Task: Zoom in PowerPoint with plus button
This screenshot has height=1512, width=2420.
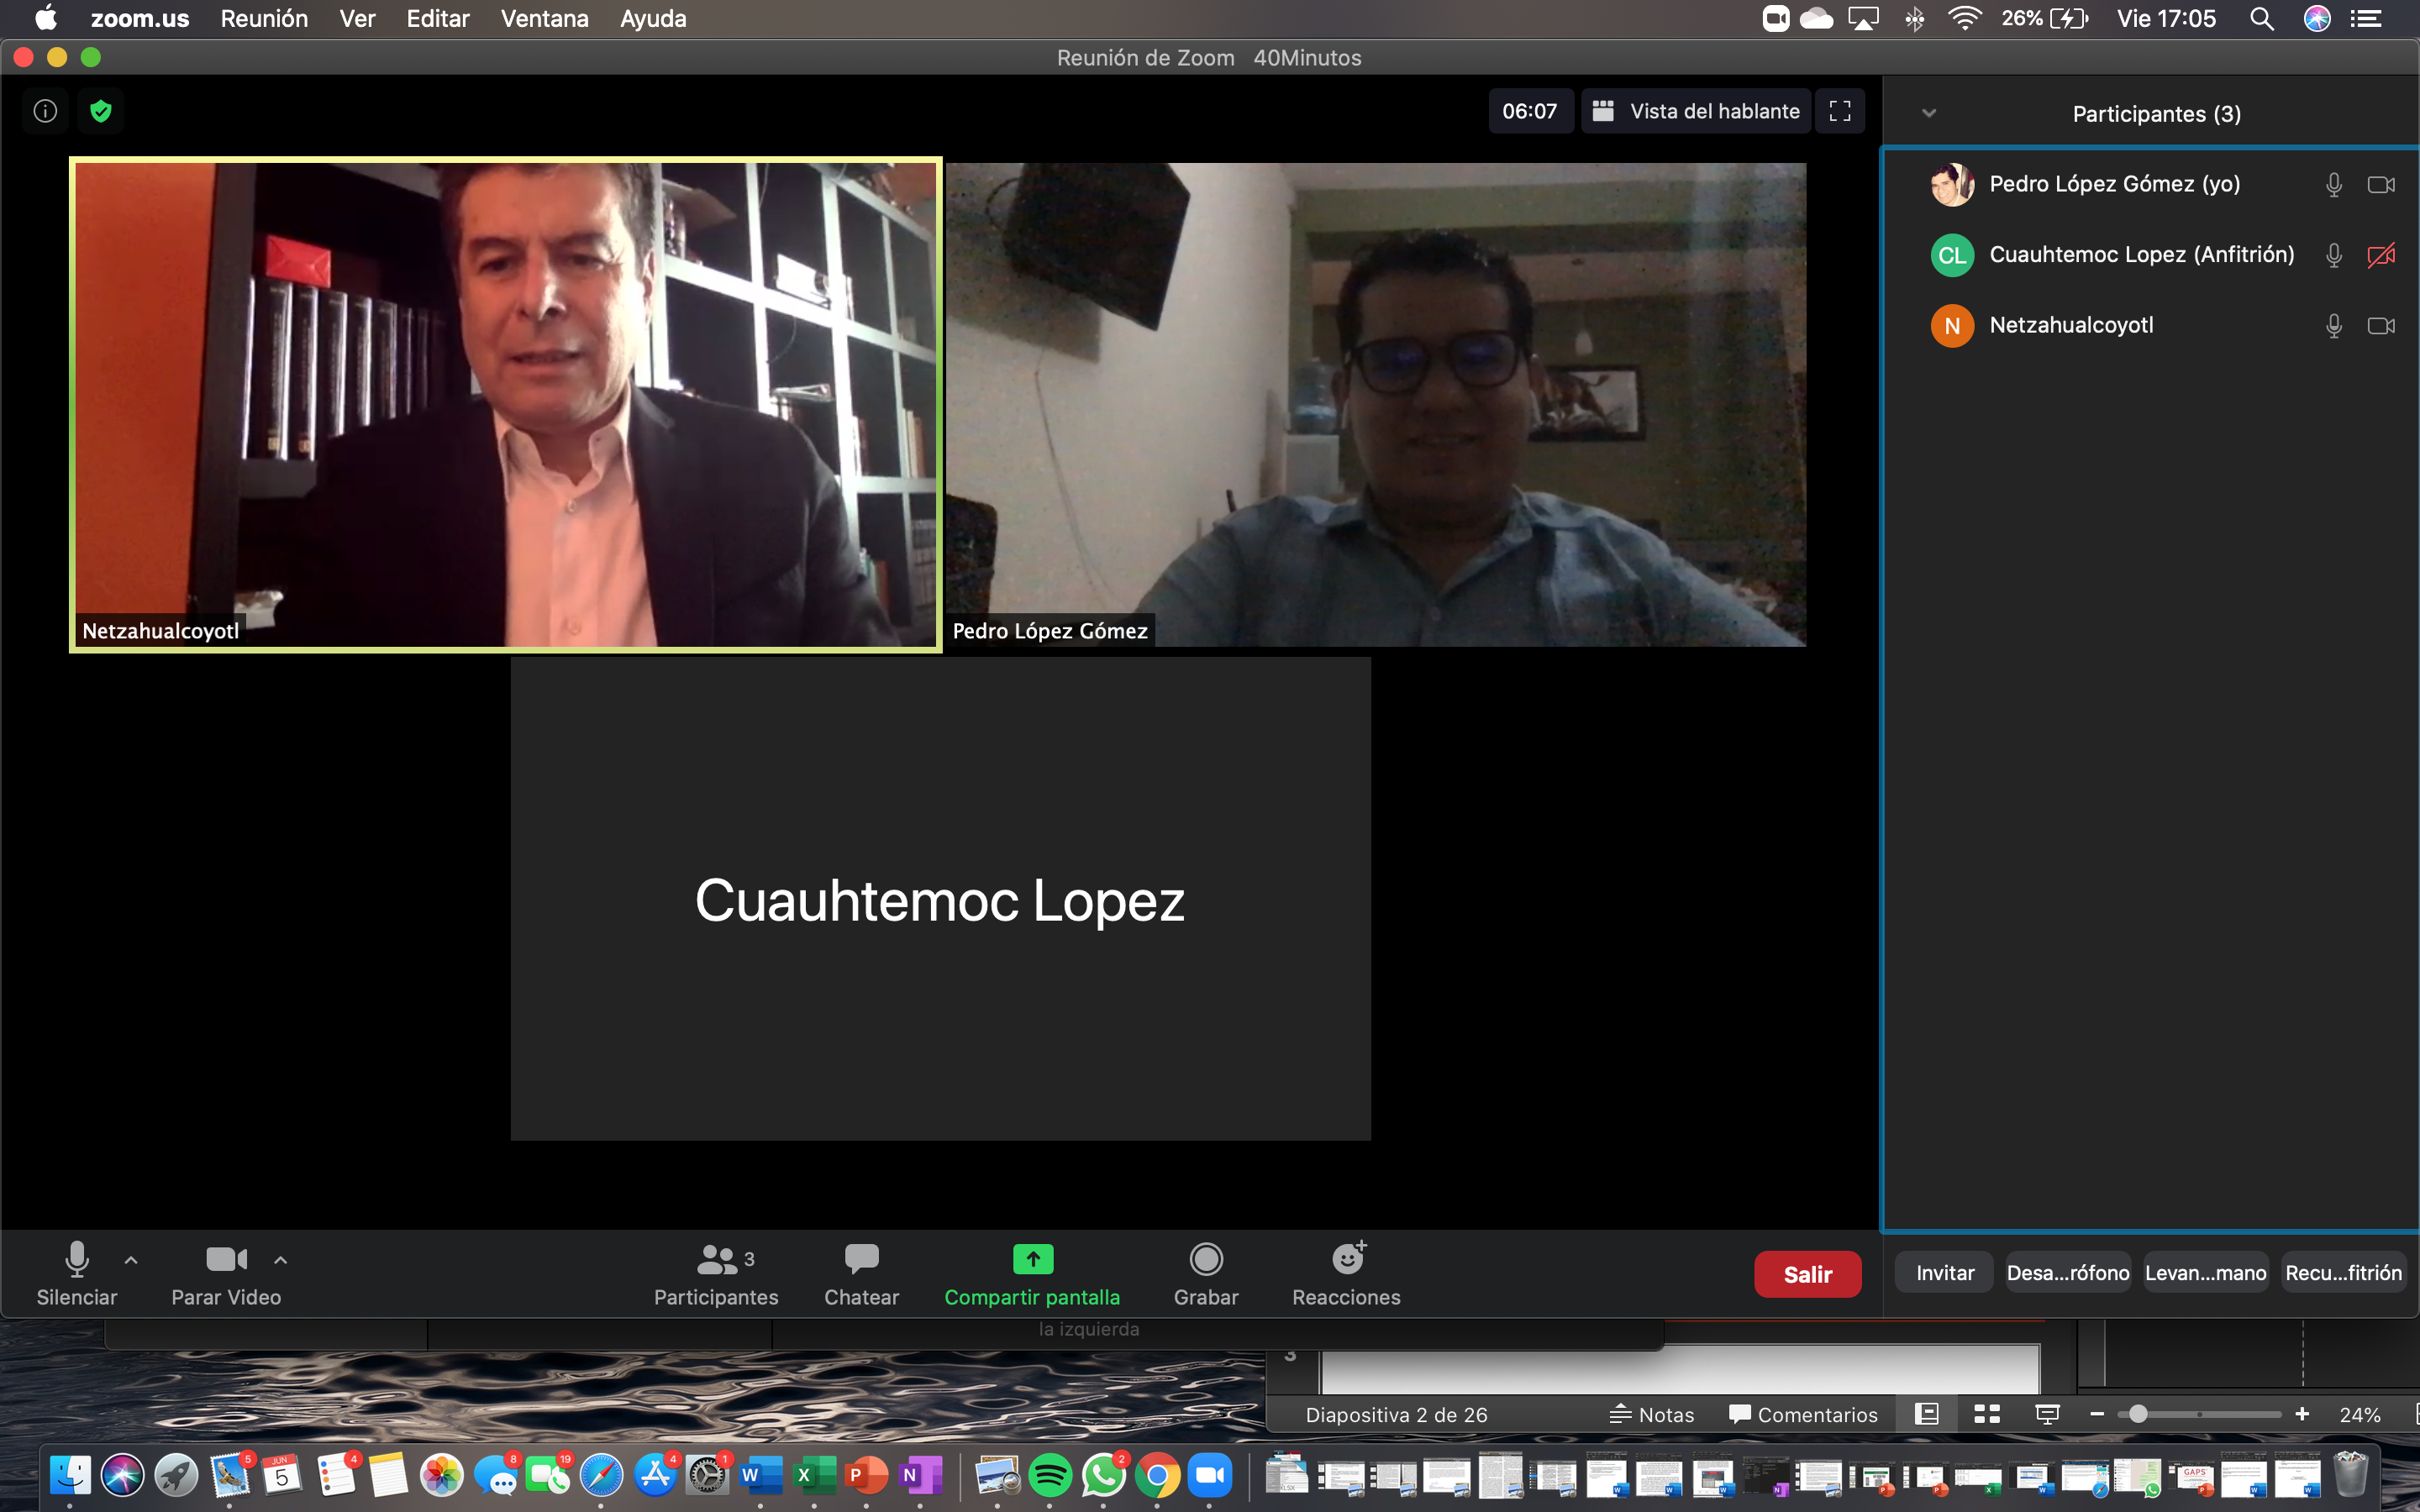Action: 2302,1414
